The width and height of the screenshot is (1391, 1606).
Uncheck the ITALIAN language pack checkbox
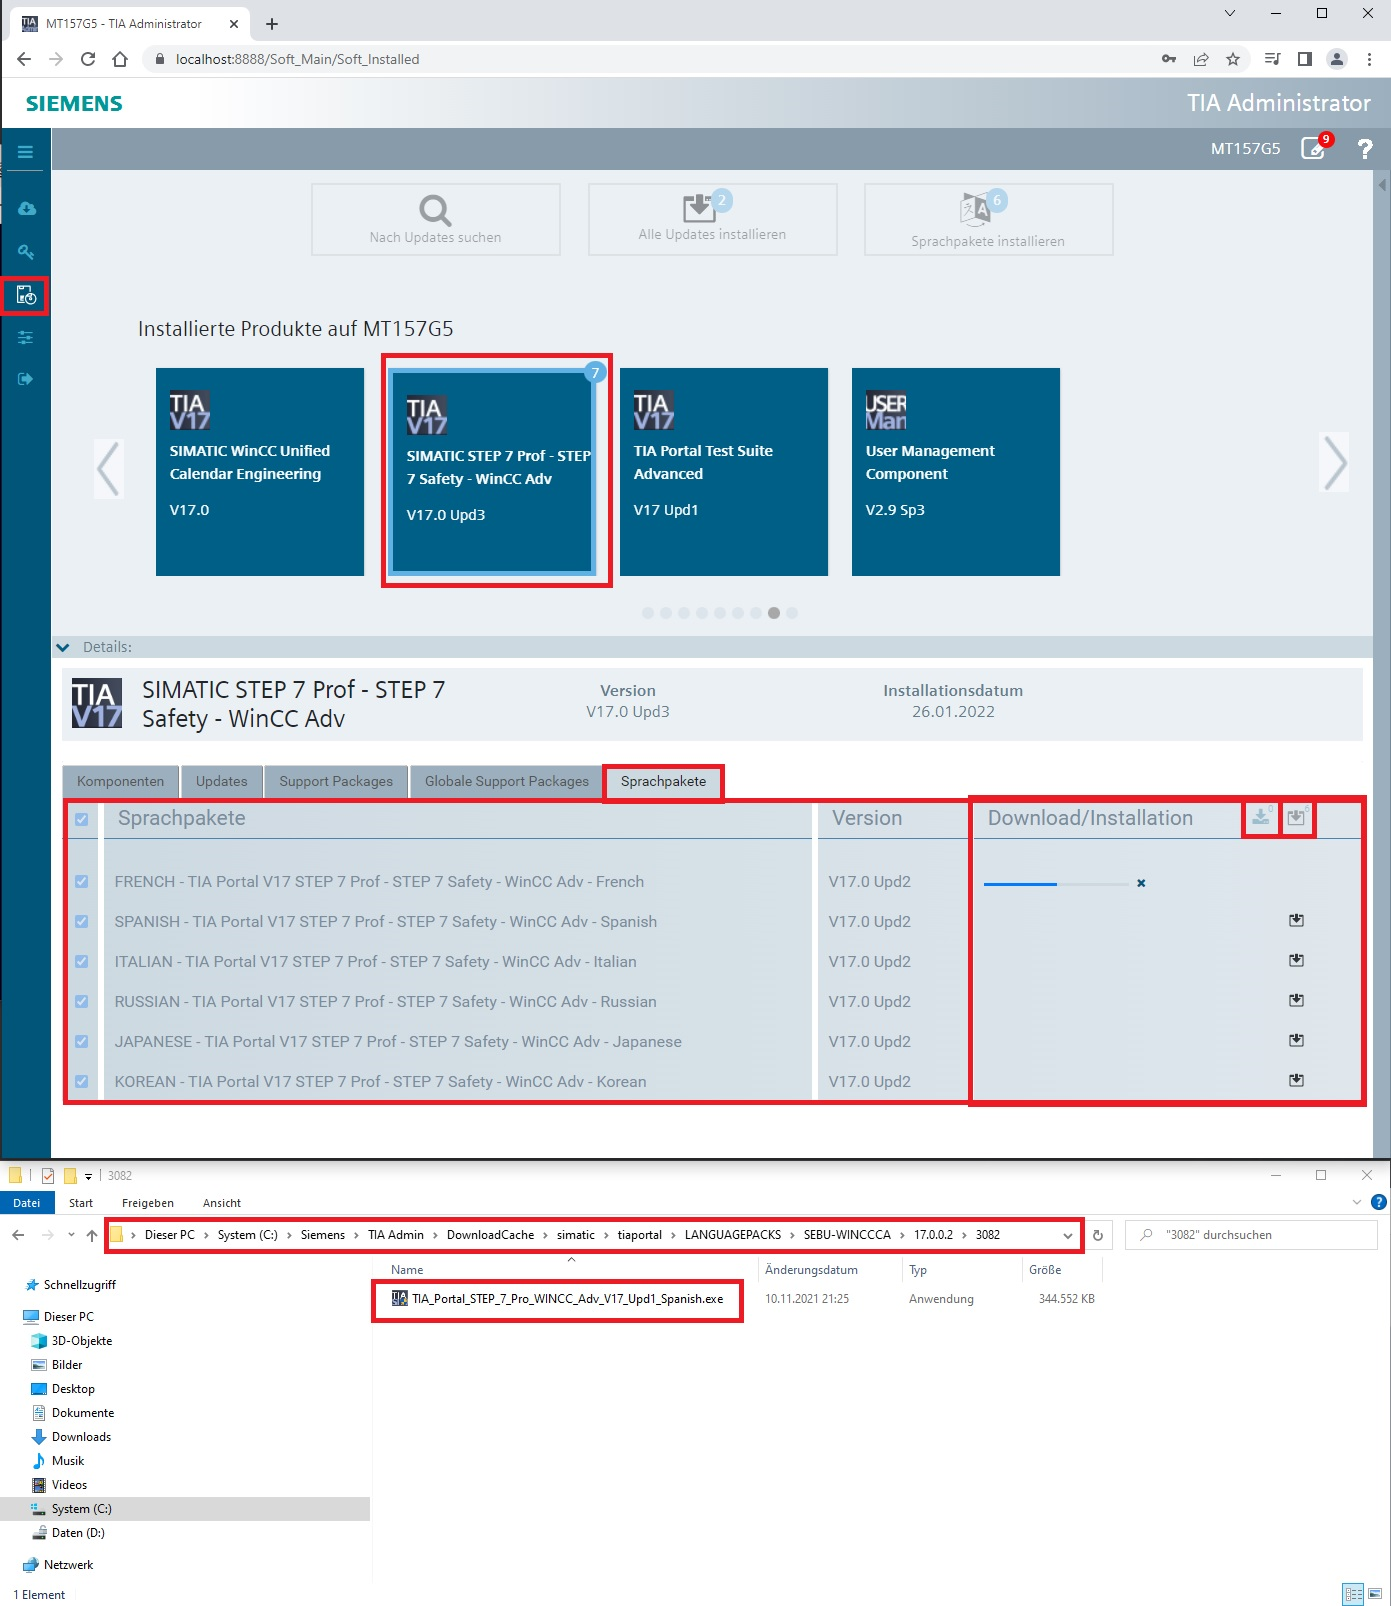(82, 961)
